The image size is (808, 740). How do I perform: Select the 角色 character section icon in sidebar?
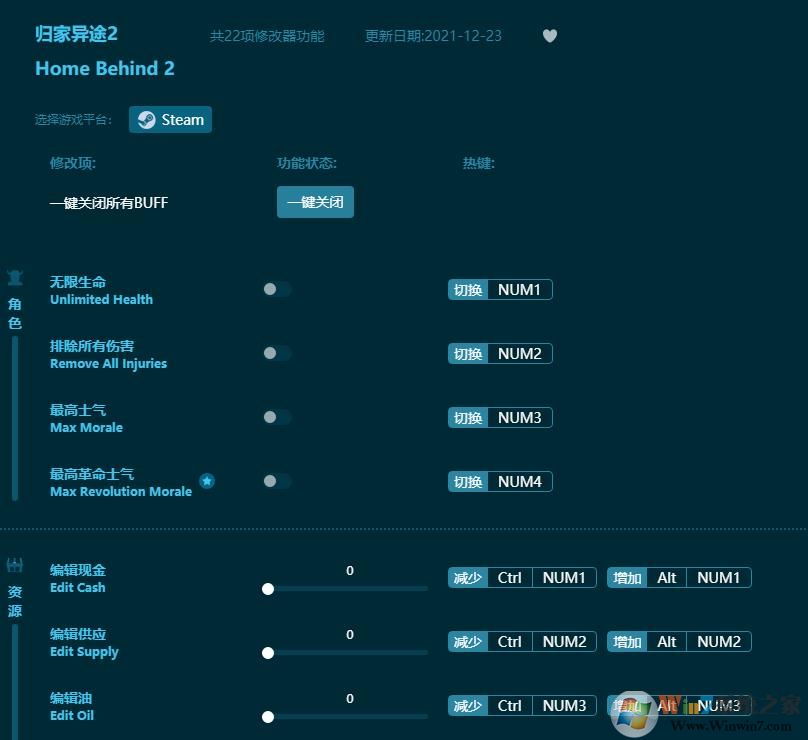click(x=14, y=277)
